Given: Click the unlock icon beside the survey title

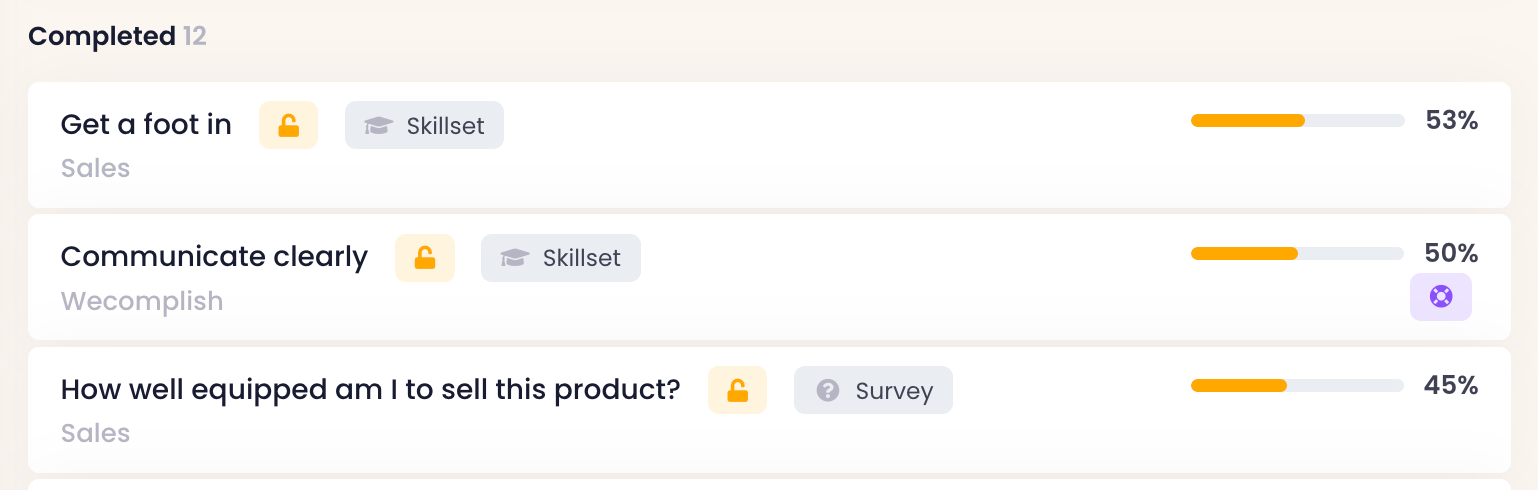Looking at the screenshot, I should click(737, 391).
